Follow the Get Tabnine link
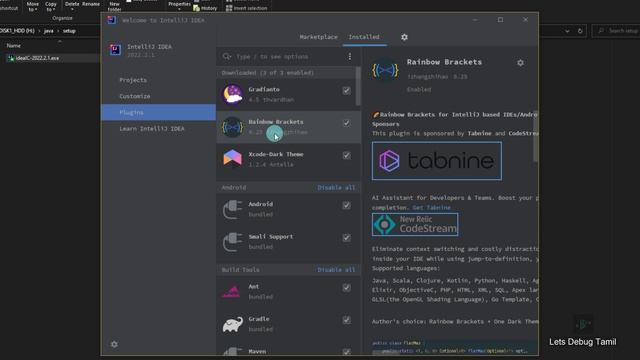 click(431, 208)
